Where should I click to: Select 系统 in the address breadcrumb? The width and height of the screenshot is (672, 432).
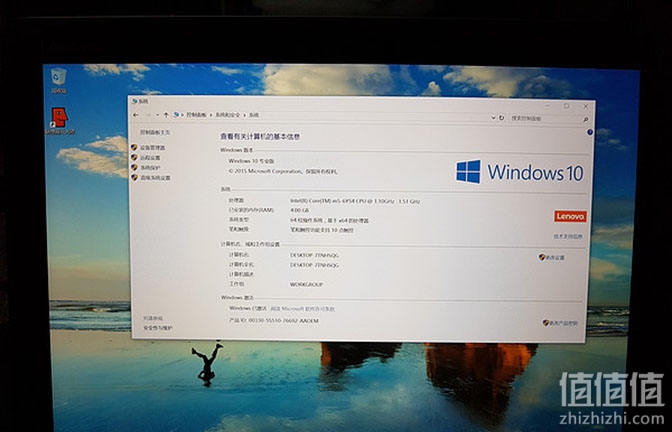[254, 115]
